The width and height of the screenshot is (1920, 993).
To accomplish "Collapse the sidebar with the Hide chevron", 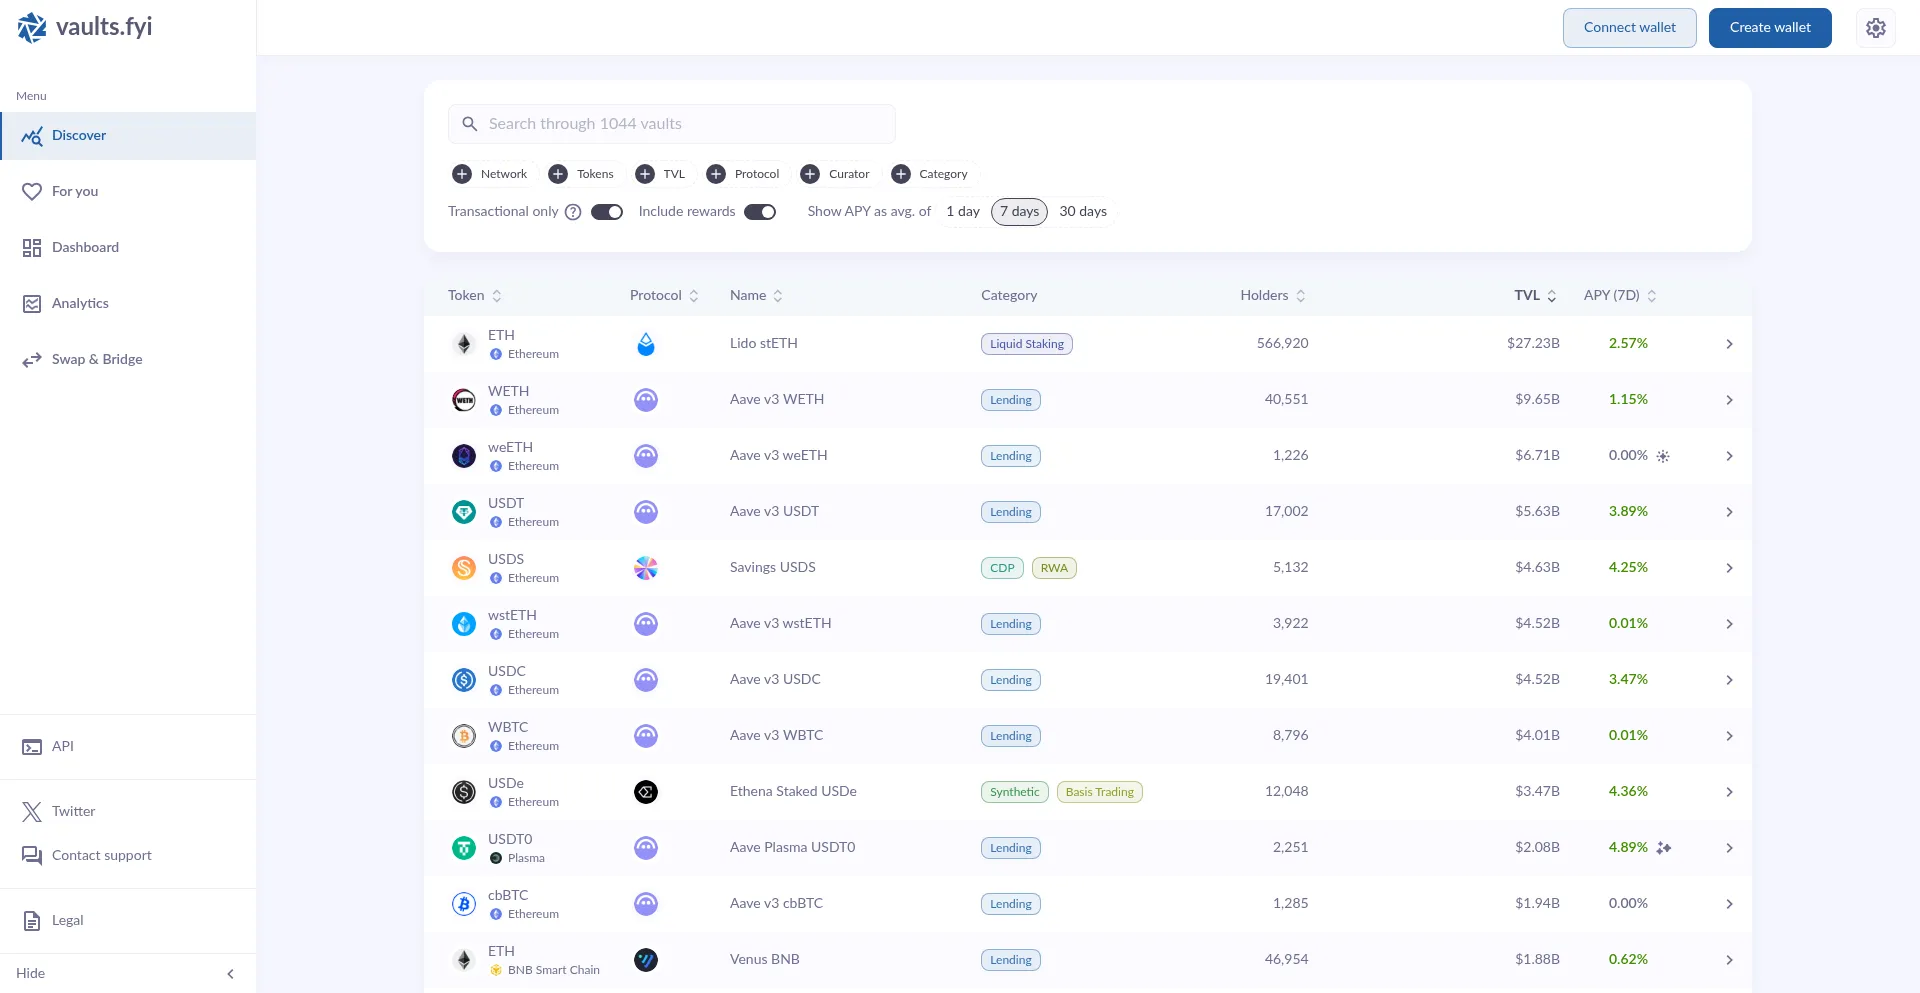I will pos(230,974).
